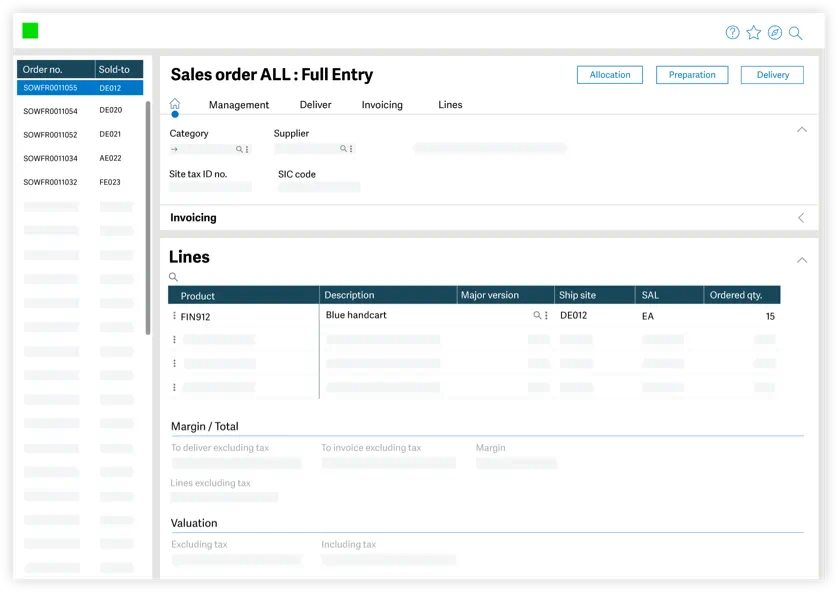Expand the Invoicing section arrow
The height and width of the screenshot is (592, 838).
click(x=801, y=218)
